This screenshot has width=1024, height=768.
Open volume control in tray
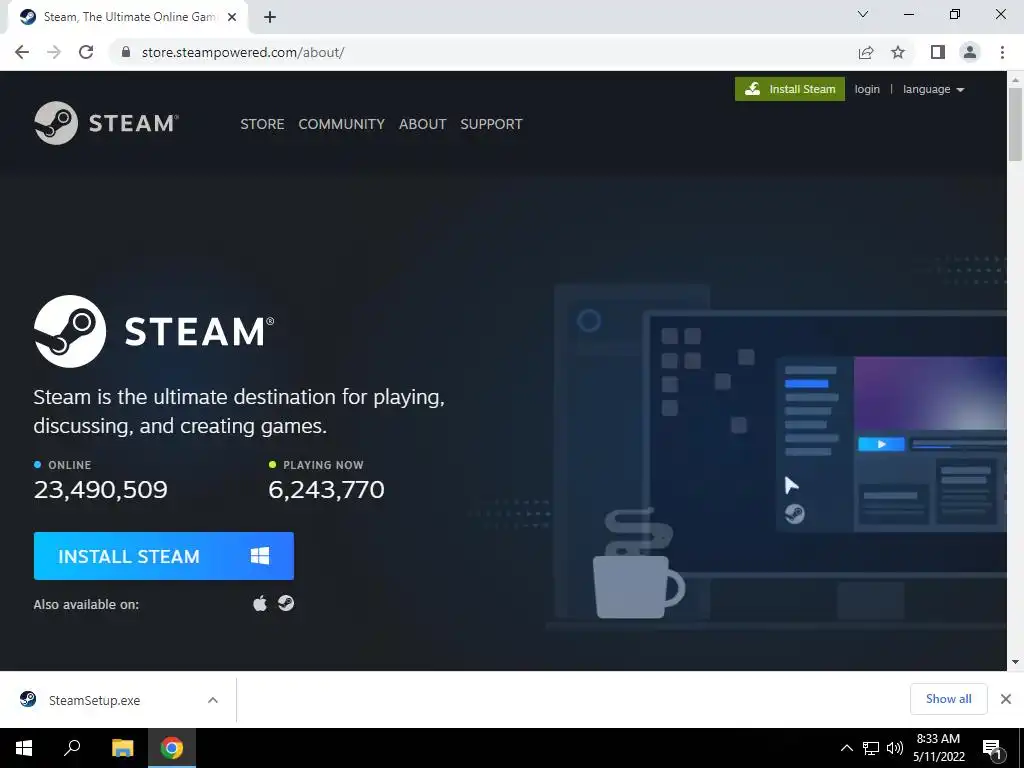pos(895,748)
